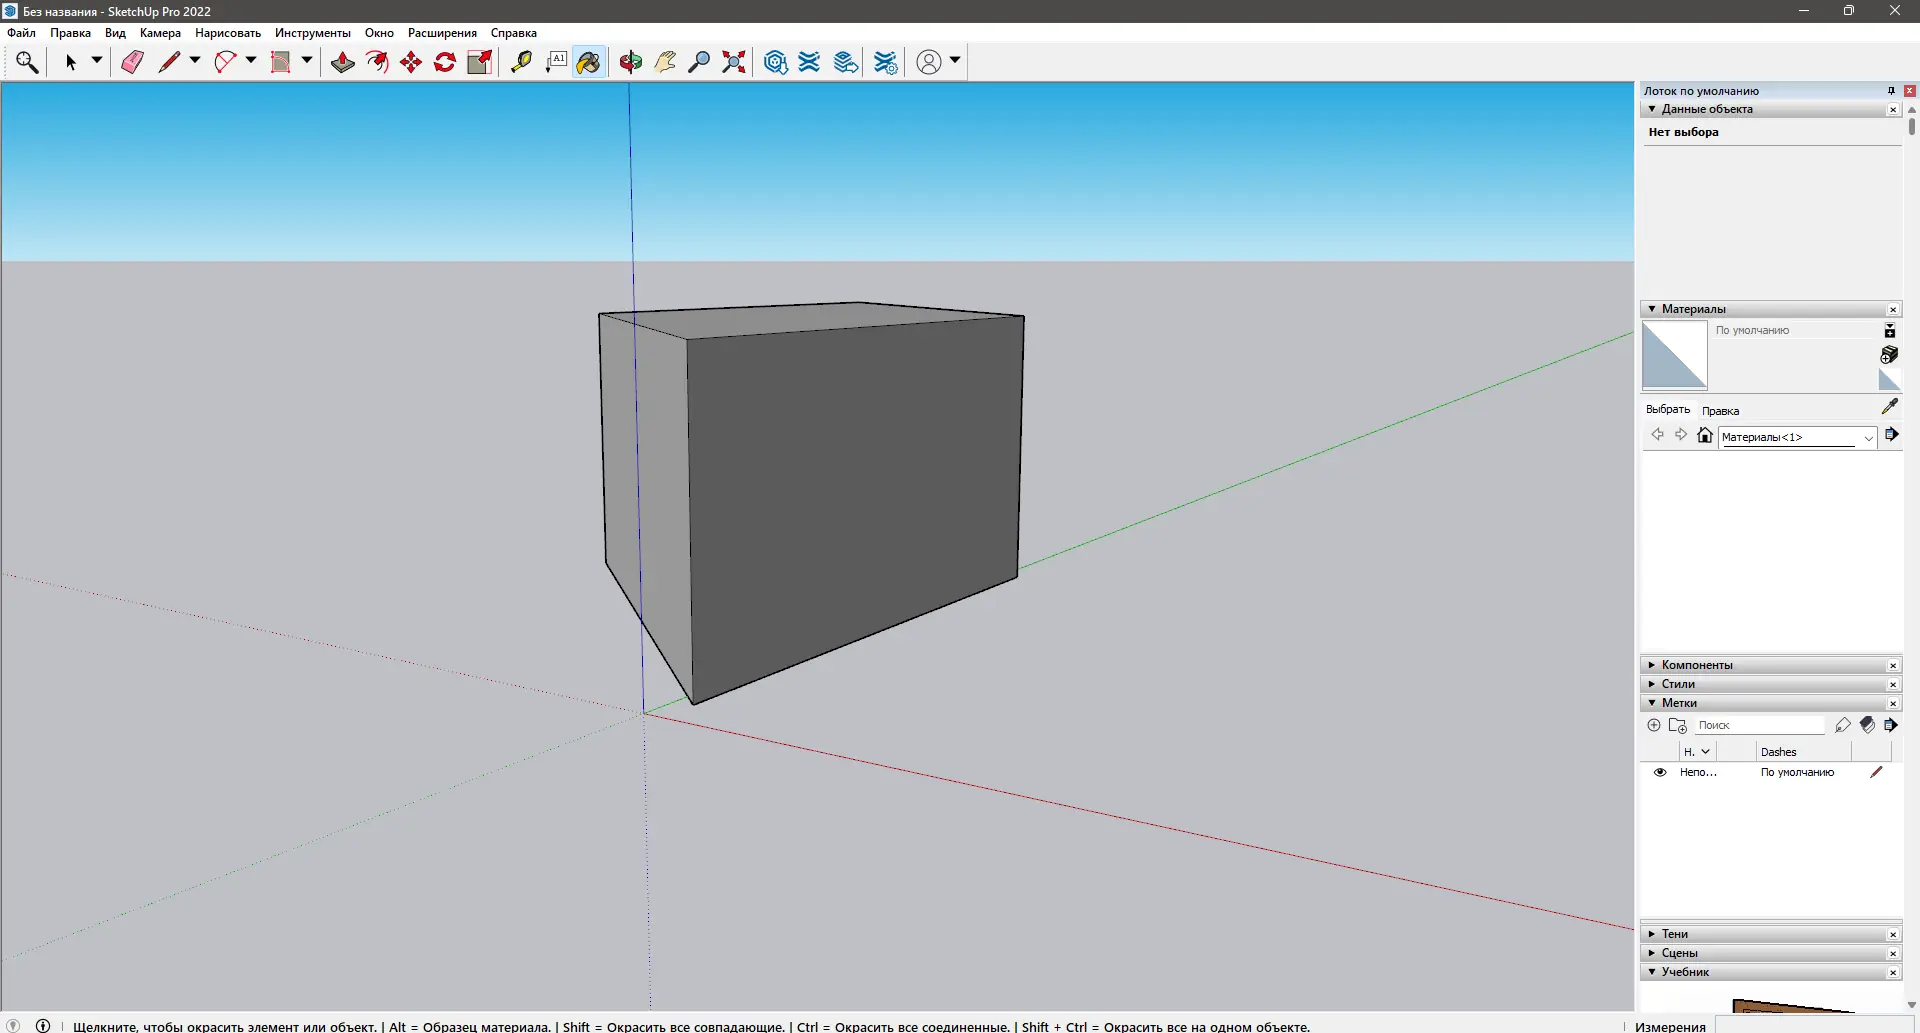Select the arrow Select tool
The image size is (1920, 1033).
pyautogui.click(x=71, y=62)
